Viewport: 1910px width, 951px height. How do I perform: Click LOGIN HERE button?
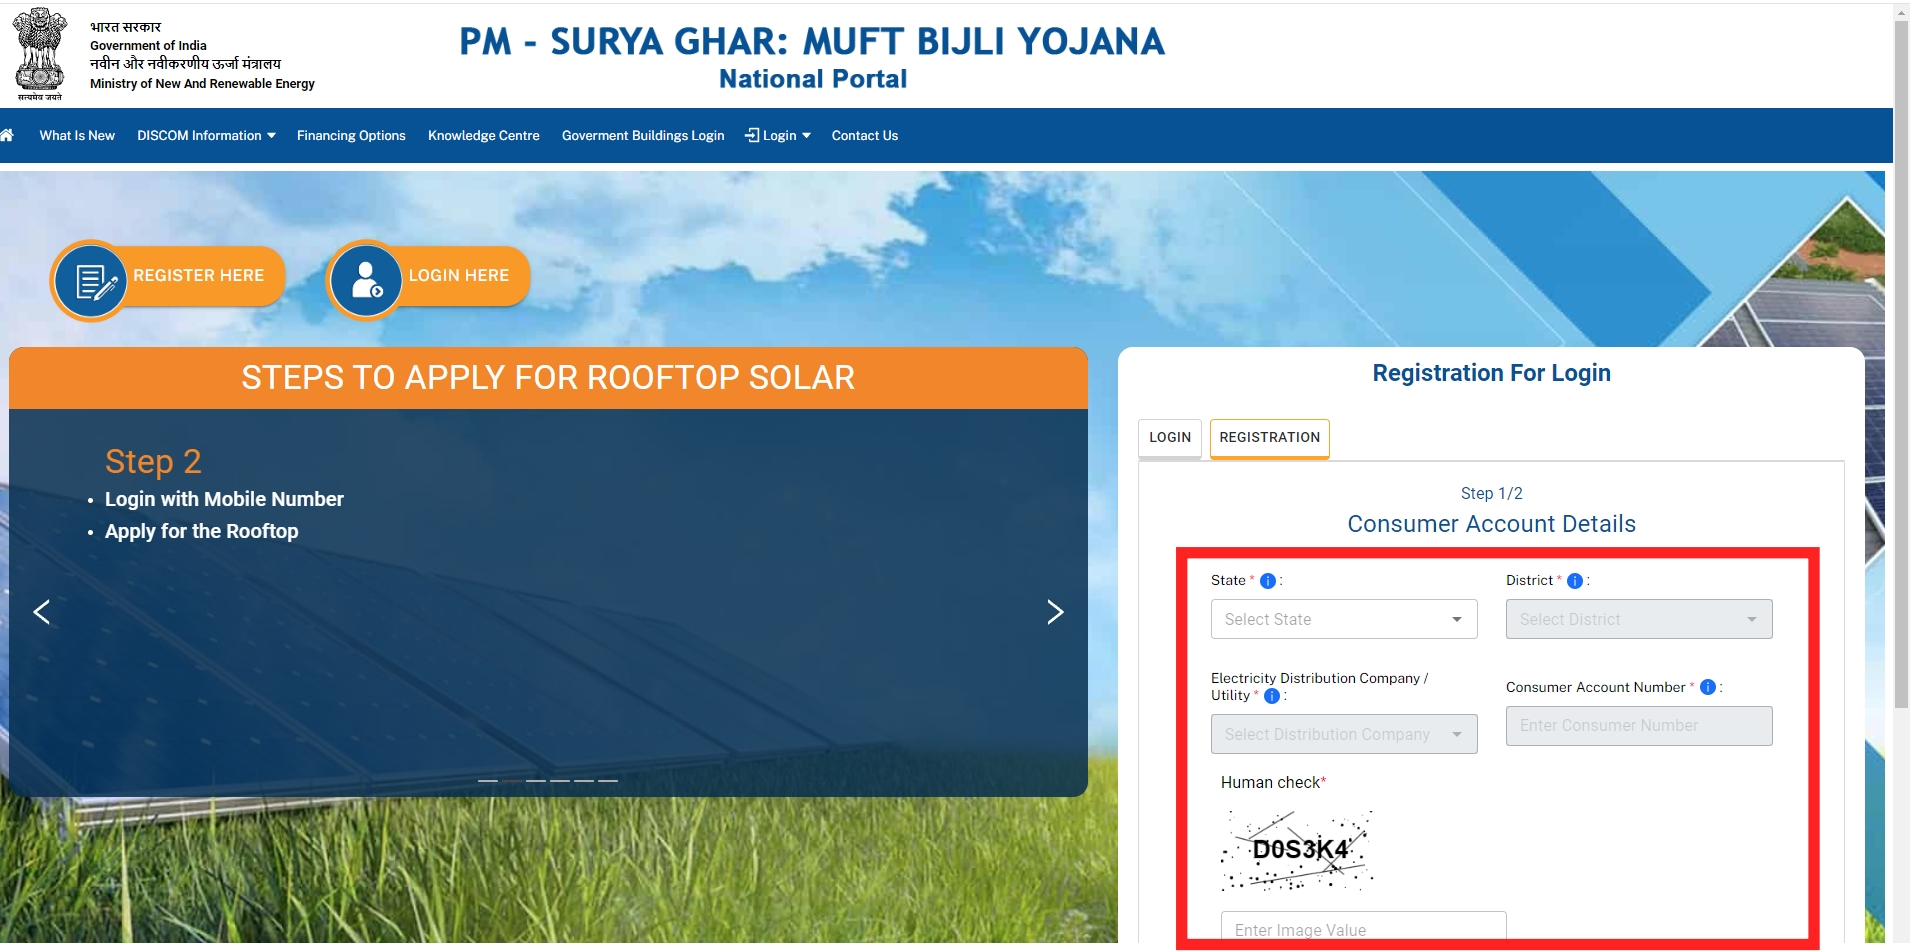pos(459,275)
